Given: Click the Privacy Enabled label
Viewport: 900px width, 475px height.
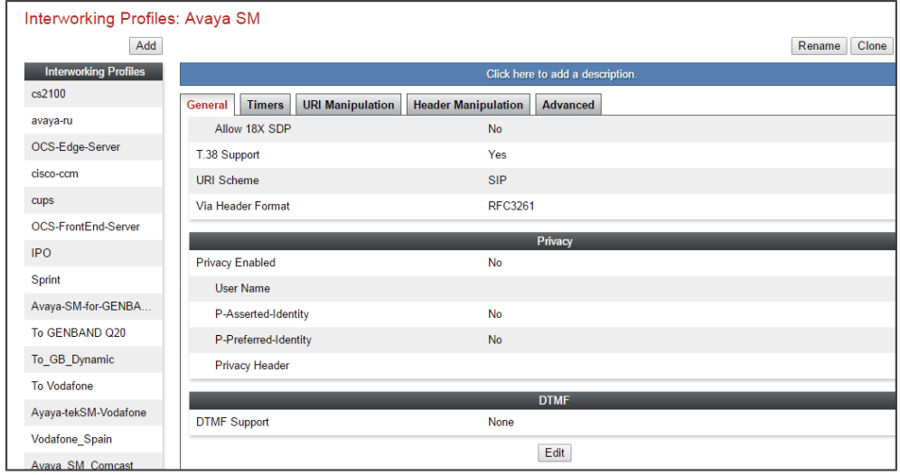Looking at the screenshot, I should click(235, 263).
